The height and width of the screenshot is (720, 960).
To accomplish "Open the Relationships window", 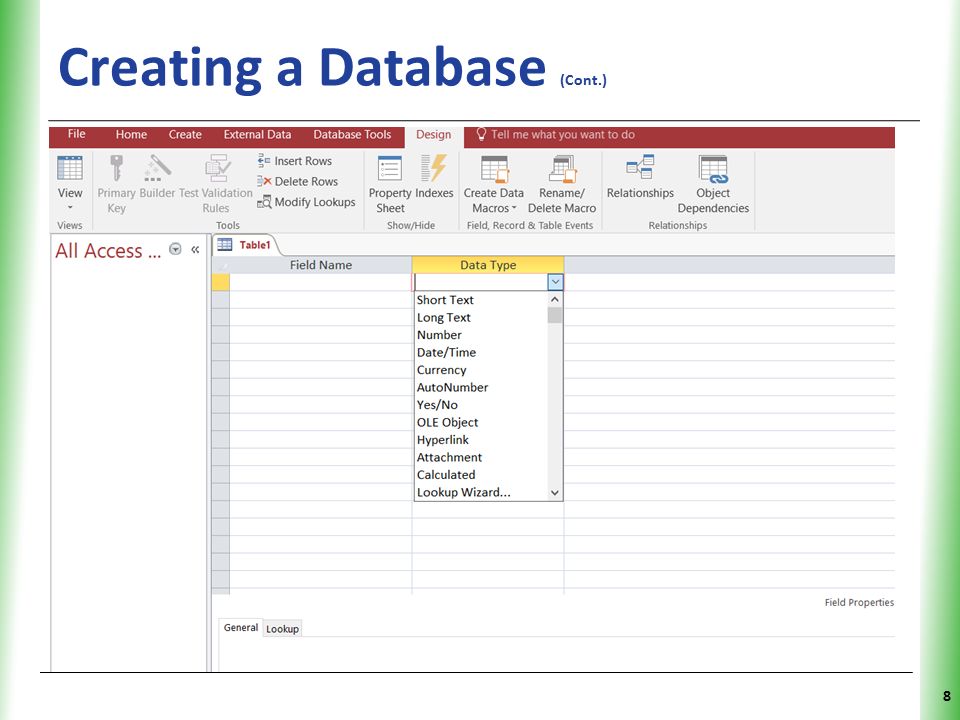I will click(x=640, y=177).
